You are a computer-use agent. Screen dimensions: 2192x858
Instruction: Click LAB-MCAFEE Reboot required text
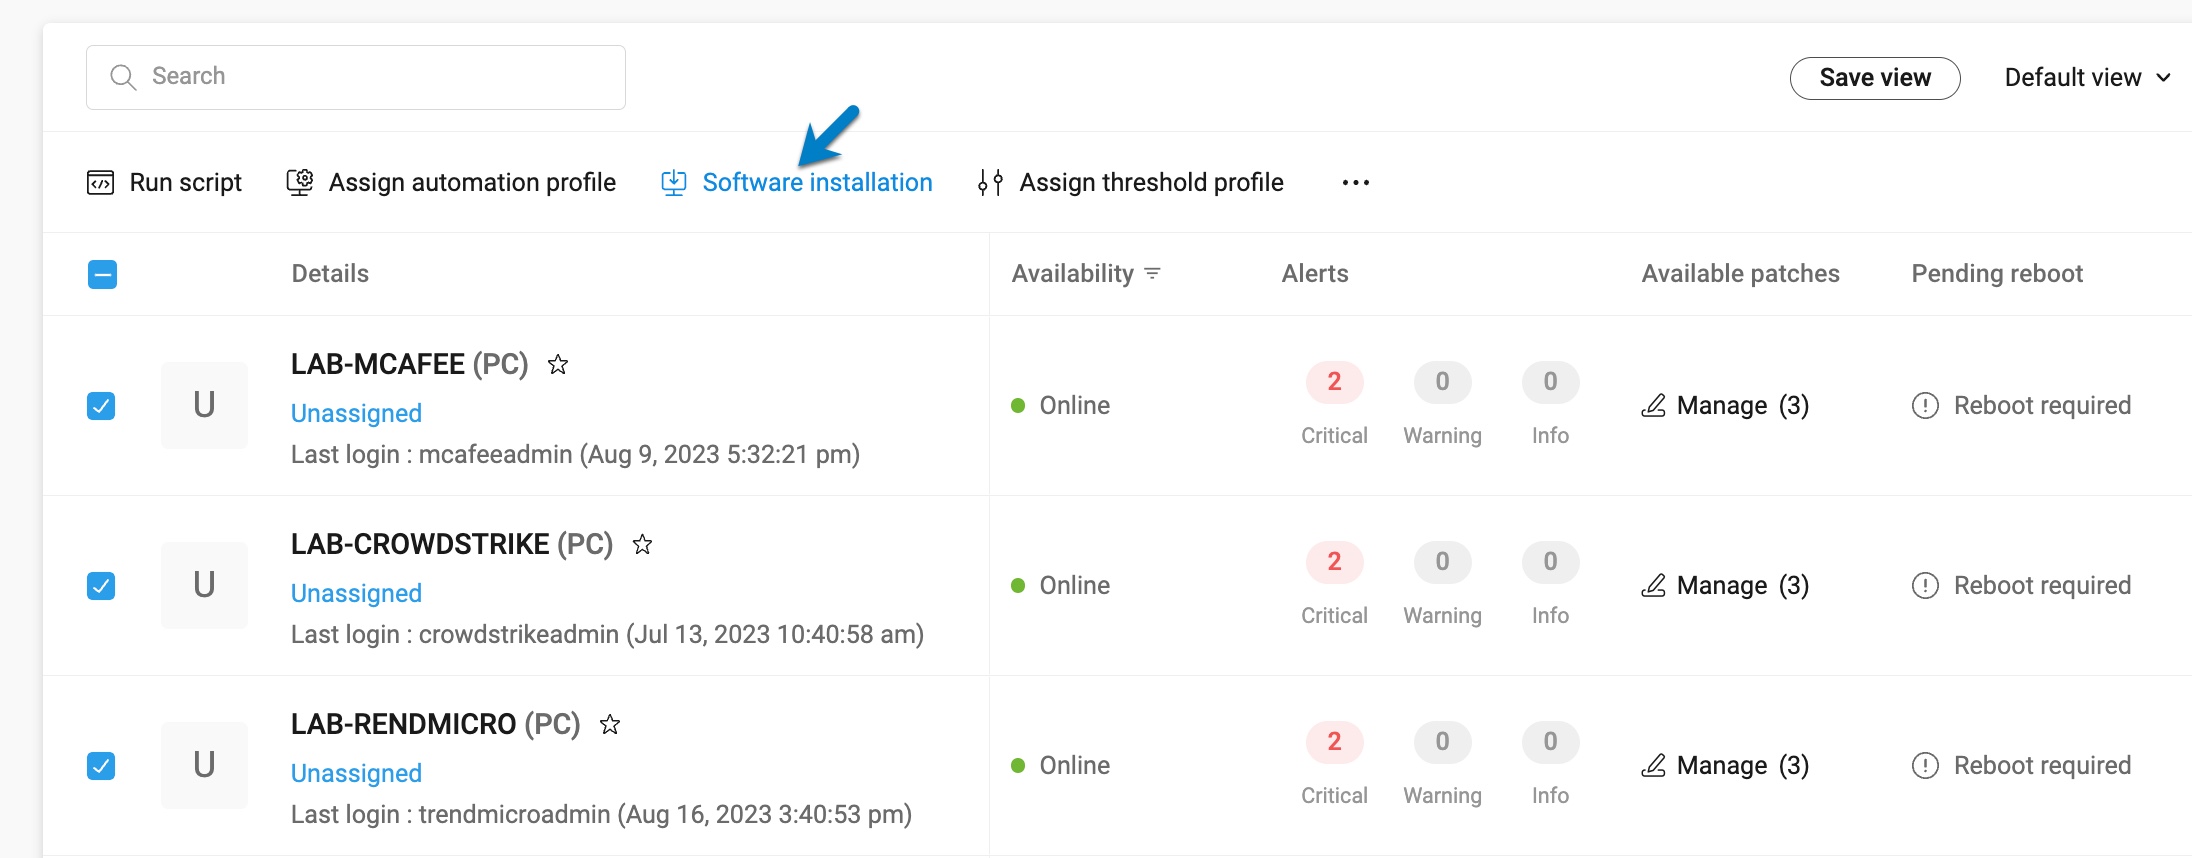pos(2042,405)
